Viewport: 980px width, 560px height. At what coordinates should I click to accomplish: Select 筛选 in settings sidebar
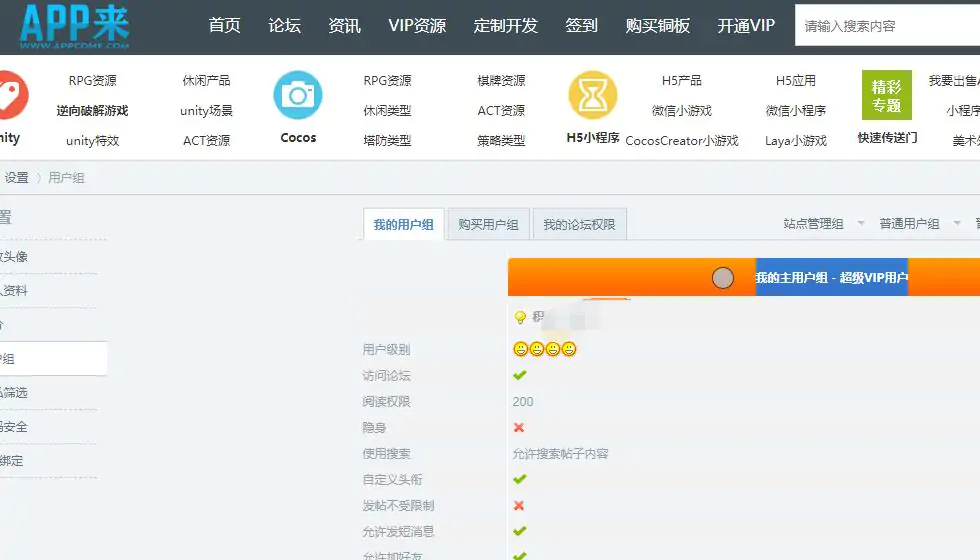[x=14, y=392]
